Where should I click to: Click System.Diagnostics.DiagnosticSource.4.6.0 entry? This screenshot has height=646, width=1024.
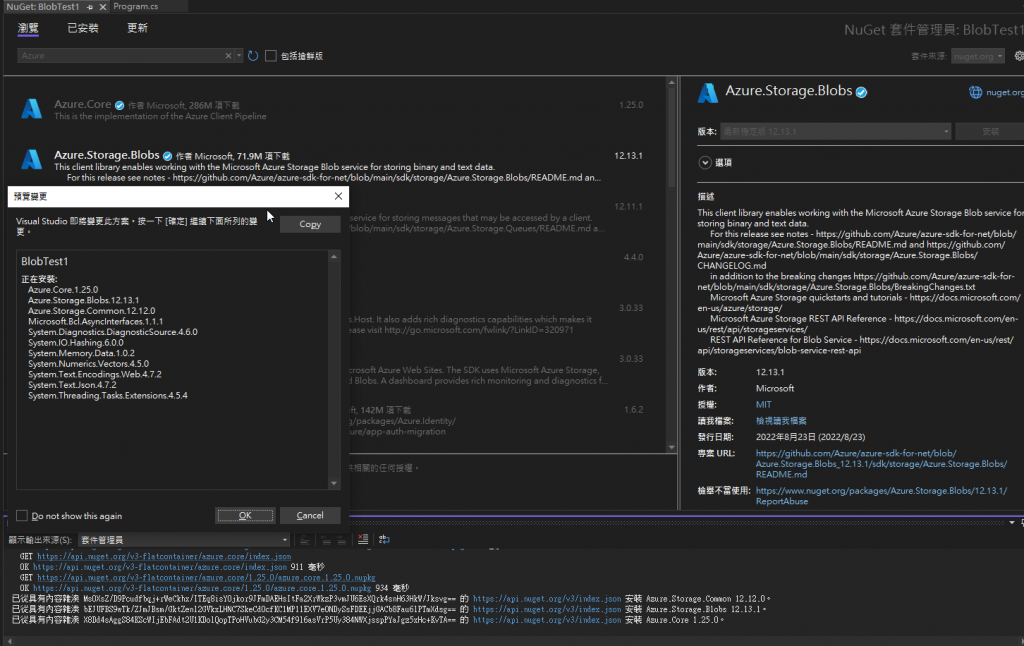112,332
